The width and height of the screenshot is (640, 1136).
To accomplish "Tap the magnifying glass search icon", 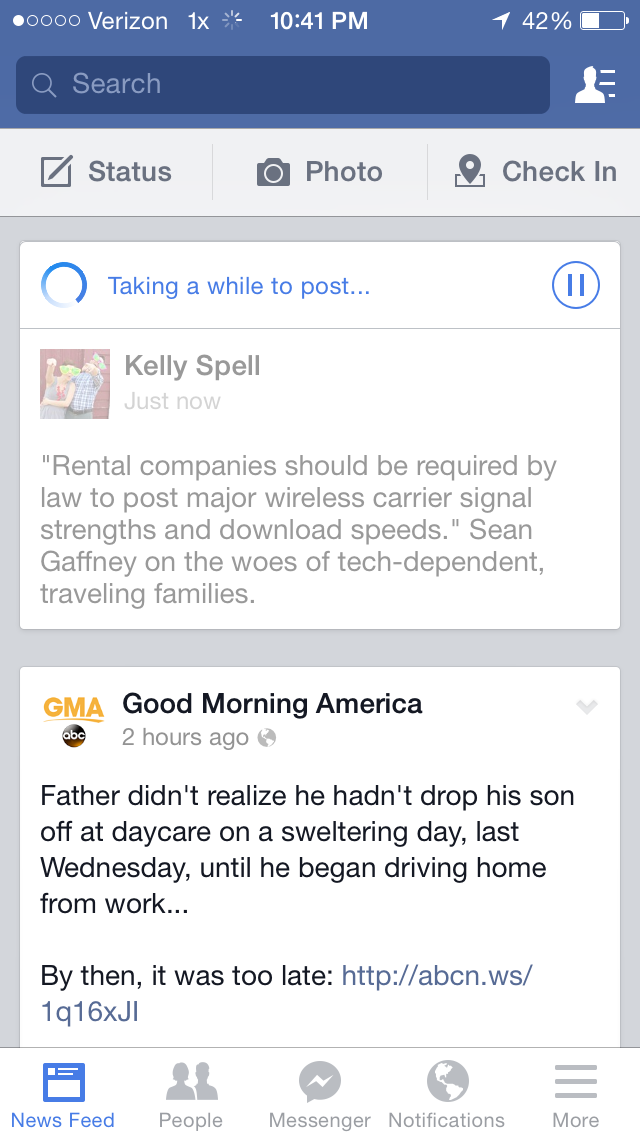I will (44, 85).
